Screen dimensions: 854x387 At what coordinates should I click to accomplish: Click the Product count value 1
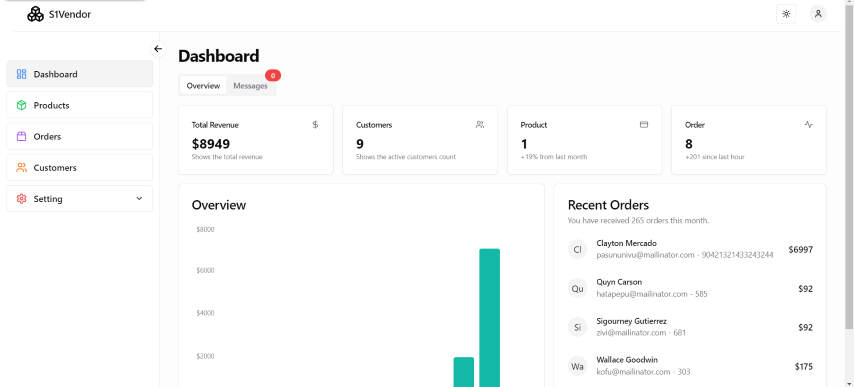[524, 144]
